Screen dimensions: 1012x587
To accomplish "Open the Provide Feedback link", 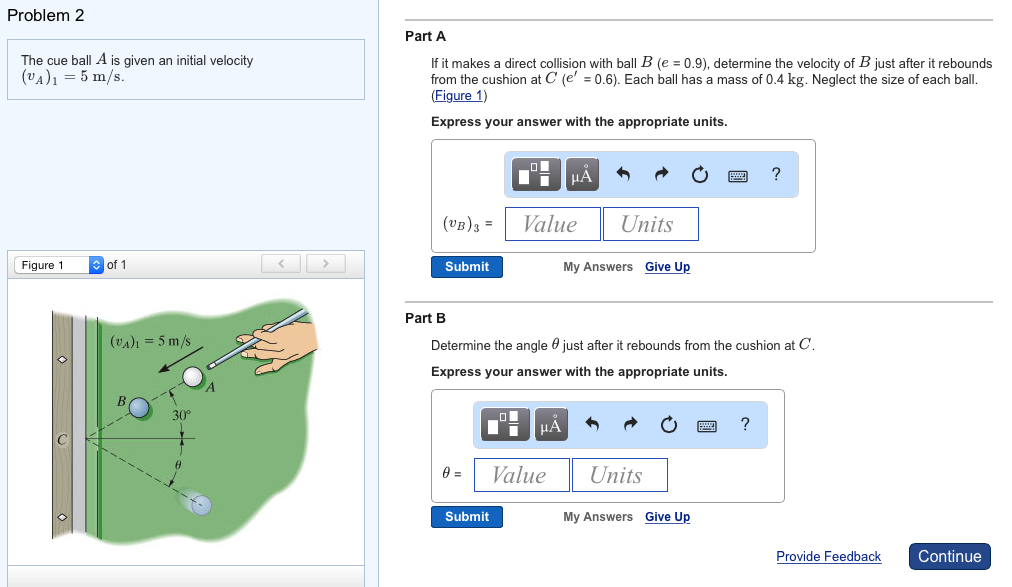I will point(829,556).
